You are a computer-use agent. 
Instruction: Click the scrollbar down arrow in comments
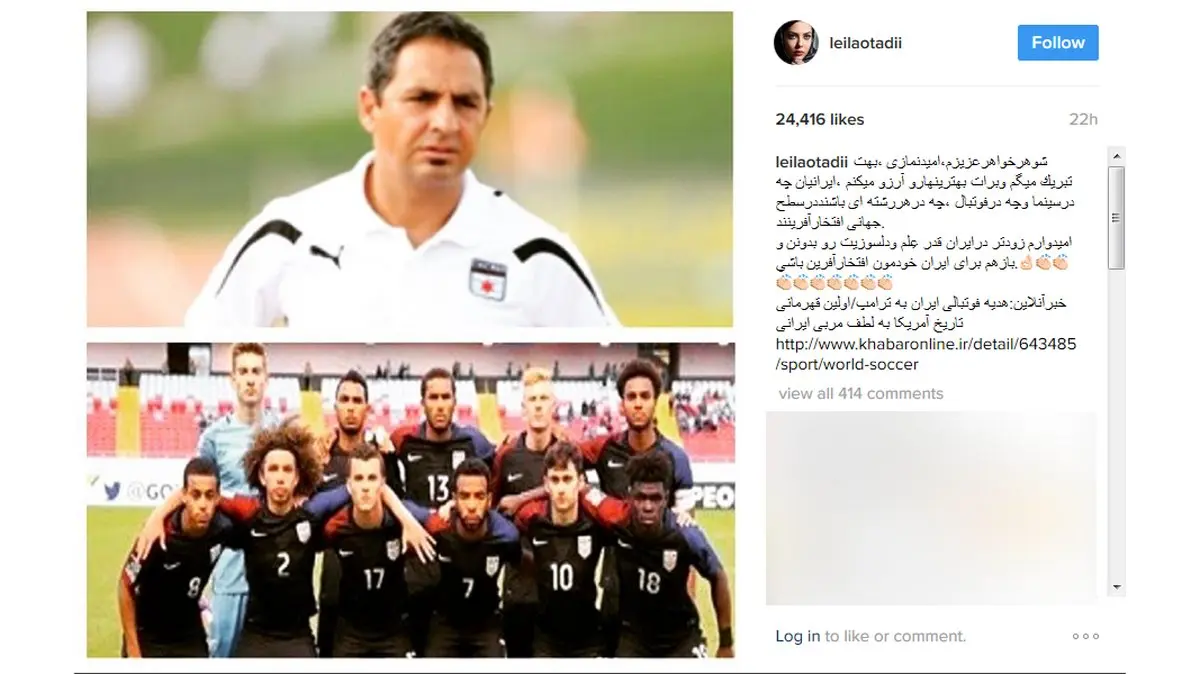(1117, 586)
